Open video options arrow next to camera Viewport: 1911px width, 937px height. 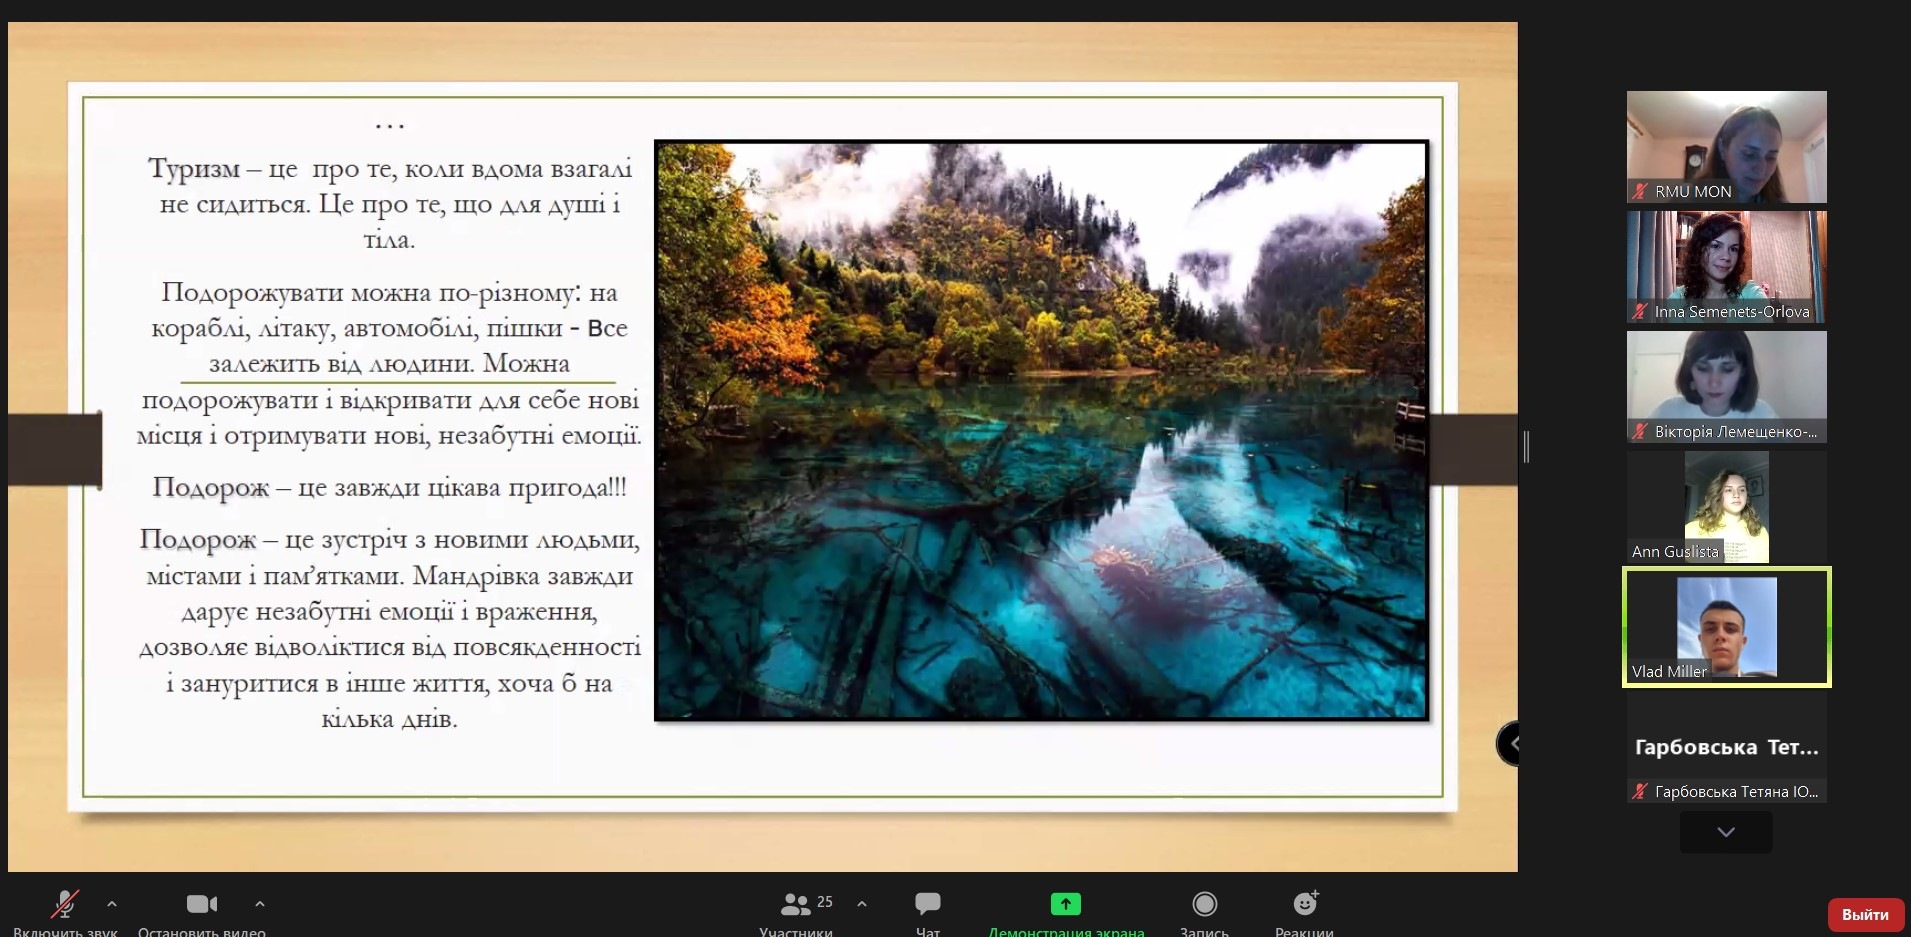260,904
